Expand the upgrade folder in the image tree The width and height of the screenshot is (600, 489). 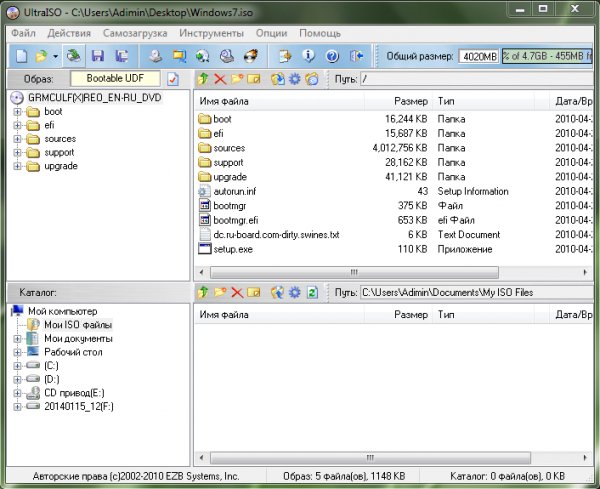17,166
